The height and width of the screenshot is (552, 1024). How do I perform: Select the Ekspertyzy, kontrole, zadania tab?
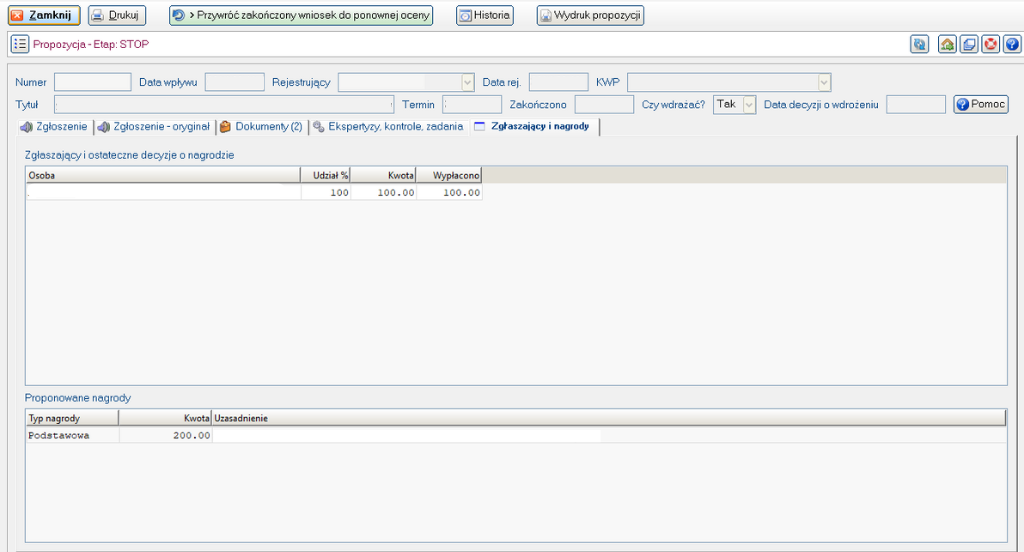pyautogui.click(x=388, y=127)
